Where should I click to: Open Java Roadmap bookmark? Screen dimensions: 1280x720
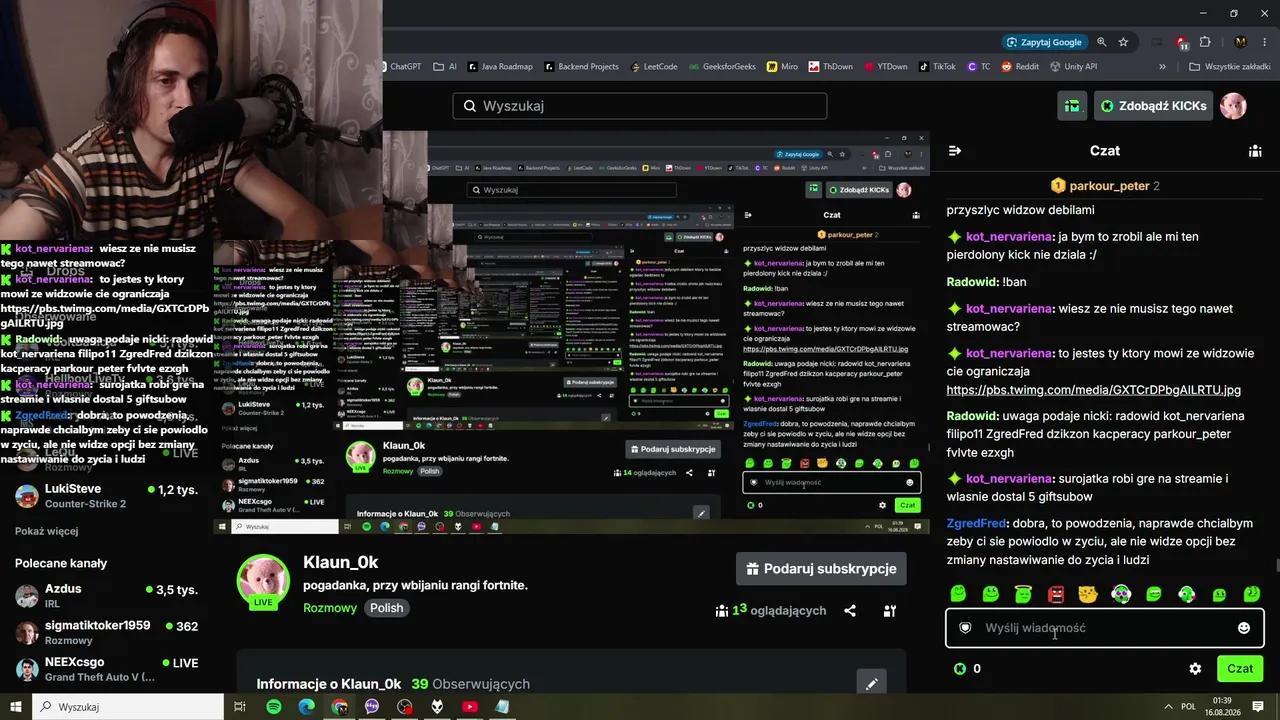[x=500, y=67]
